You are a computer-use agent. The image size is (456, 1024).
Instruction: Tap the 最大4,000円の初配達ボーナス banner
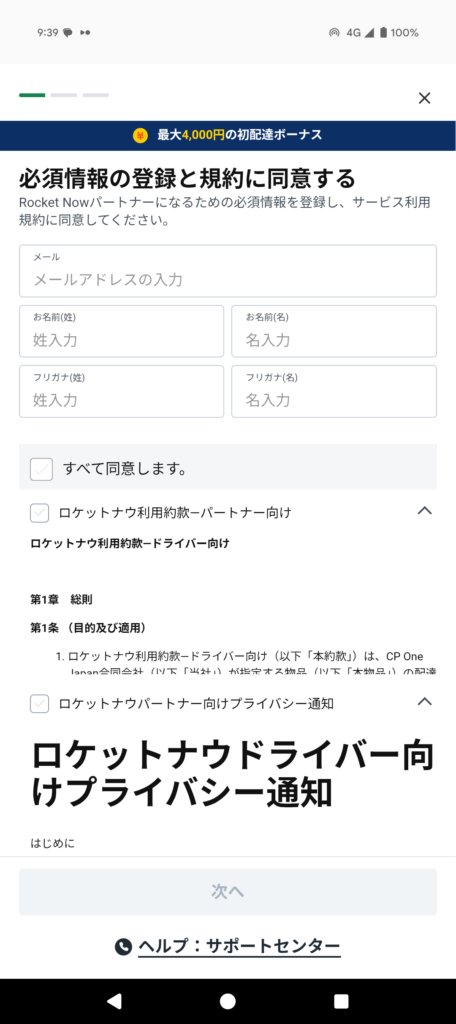[x=228, y=135]
